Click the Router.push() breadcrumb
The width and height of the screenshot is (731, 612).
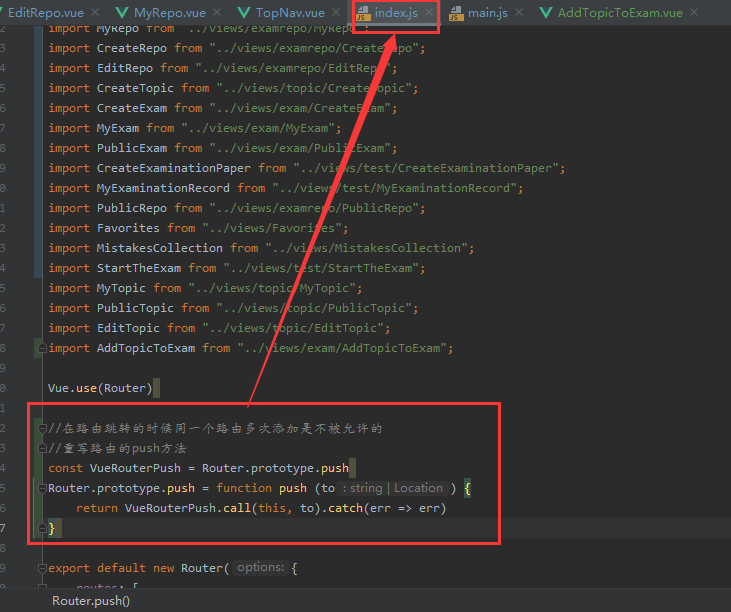click(x=91, y=601)
